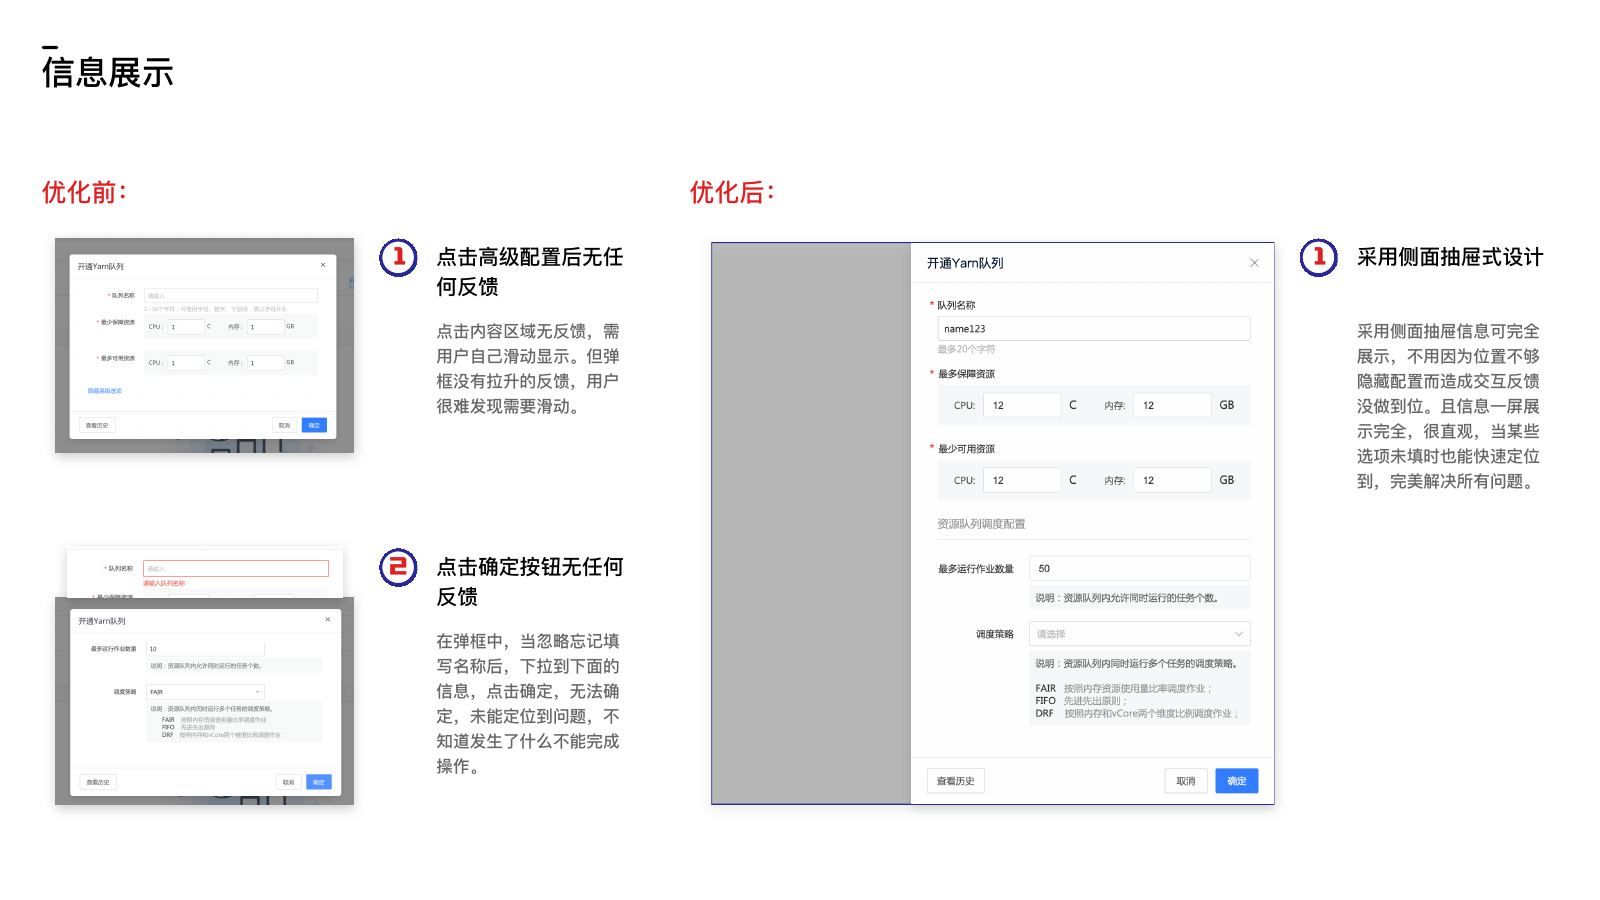Click the 最多运行作业数量 field showing 10

pos(205,649)
